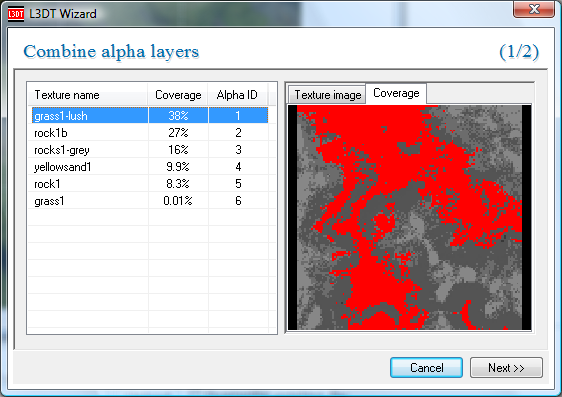The image size is (562, 397).
Task: Click the Cancel button
Action: [426, 368]
